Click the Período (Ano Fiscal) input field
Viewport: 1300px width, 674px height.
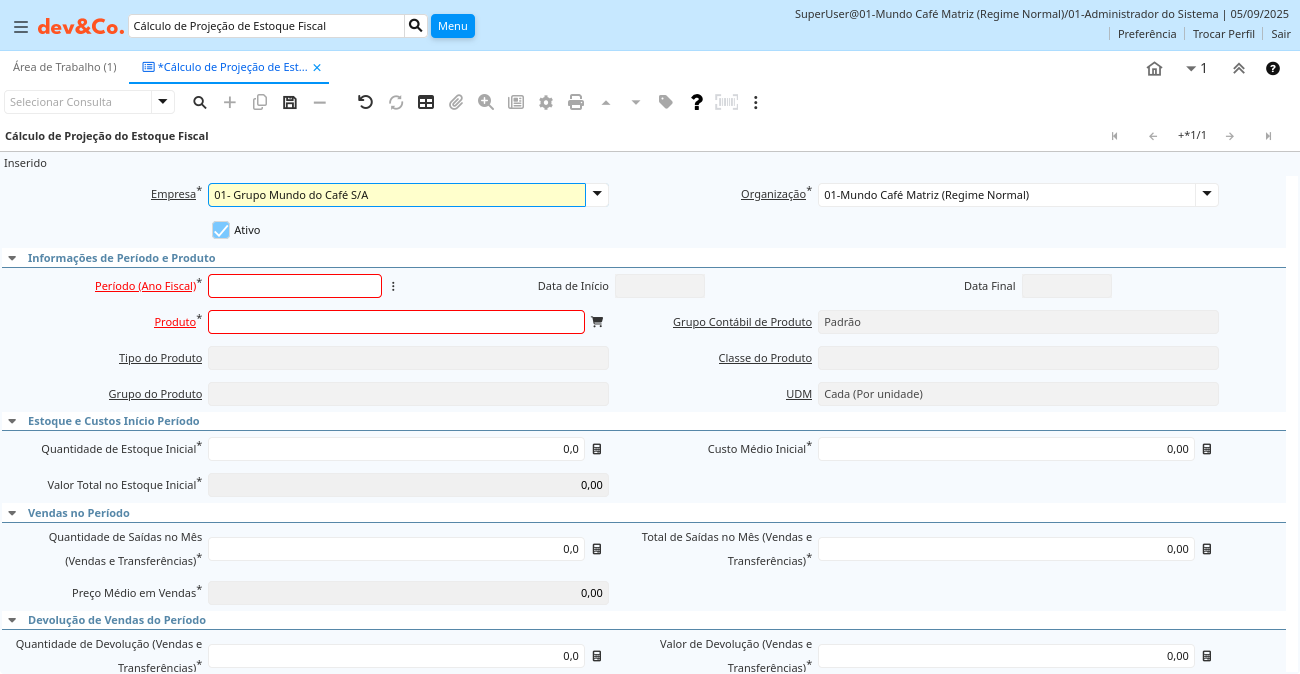295,286
